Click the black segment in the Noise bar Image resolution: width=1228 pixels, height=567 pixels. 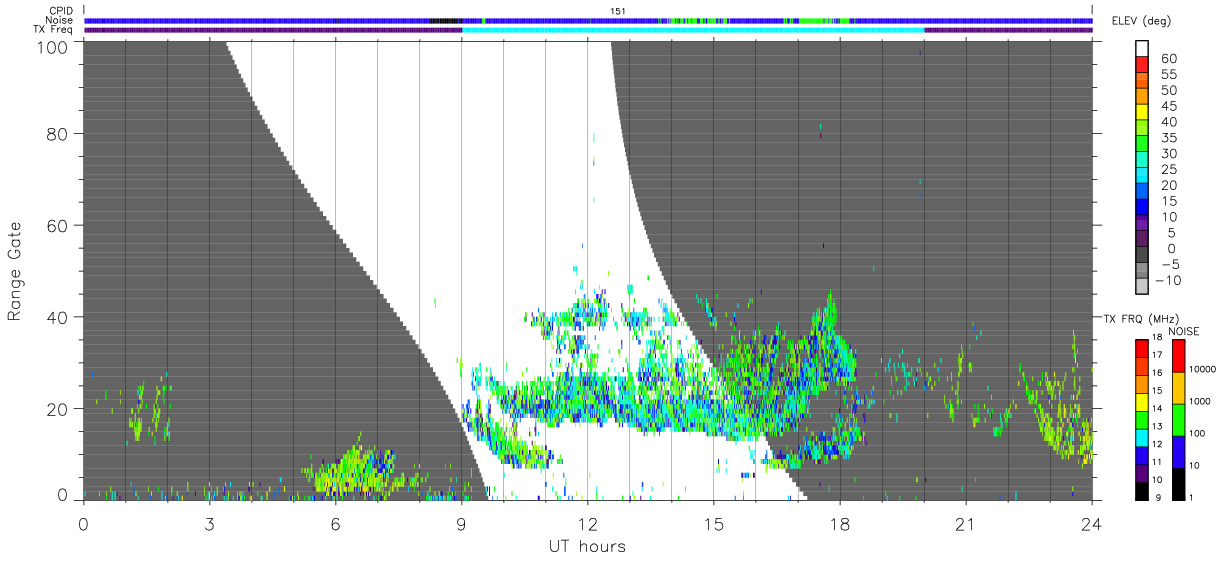[445, 20]
